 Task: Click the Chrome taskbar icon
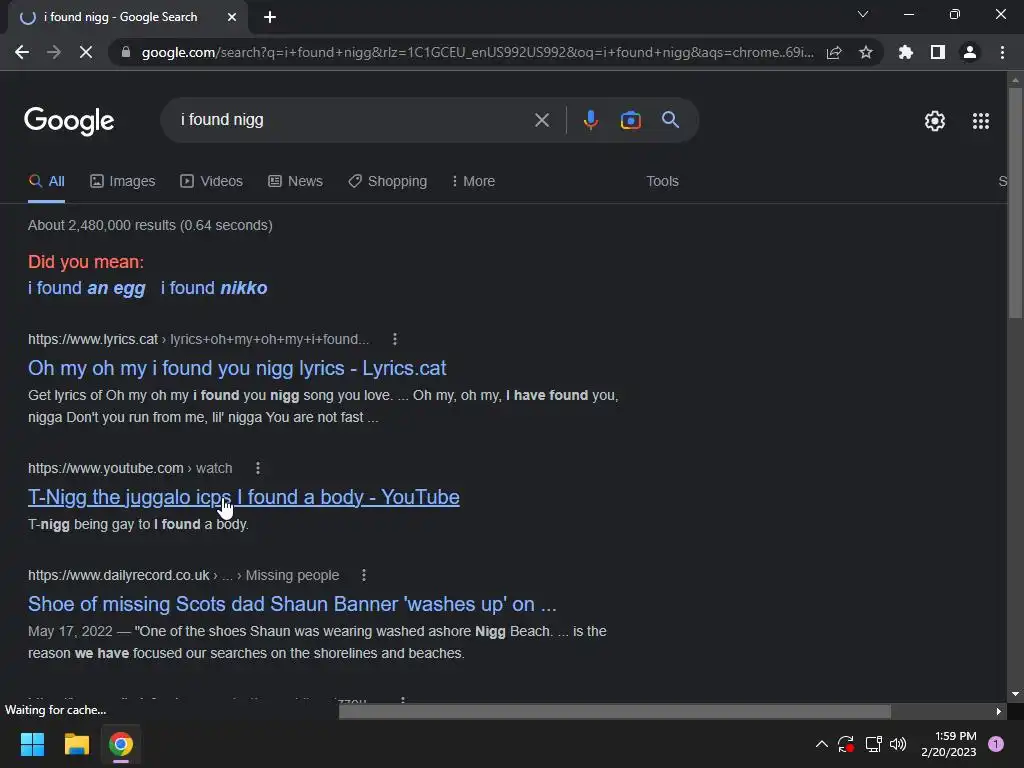pyautogui.click(x=121, y=744)
